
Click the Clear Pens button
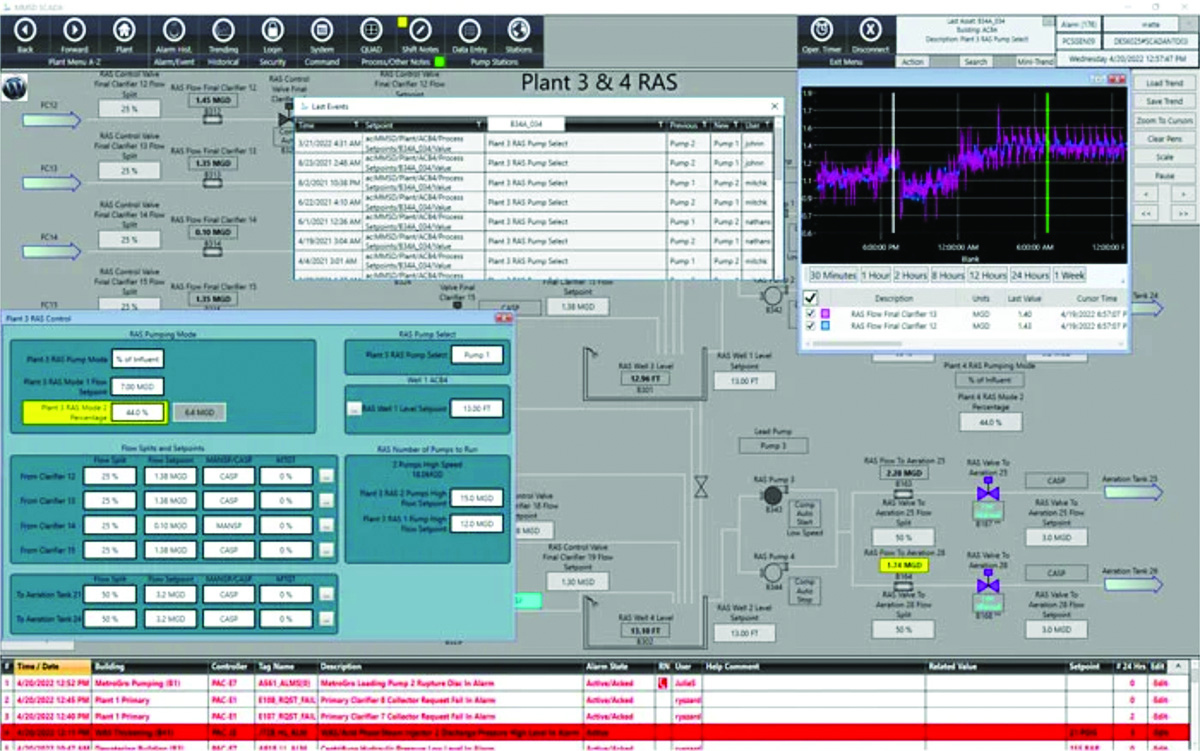coord(1164,138)
